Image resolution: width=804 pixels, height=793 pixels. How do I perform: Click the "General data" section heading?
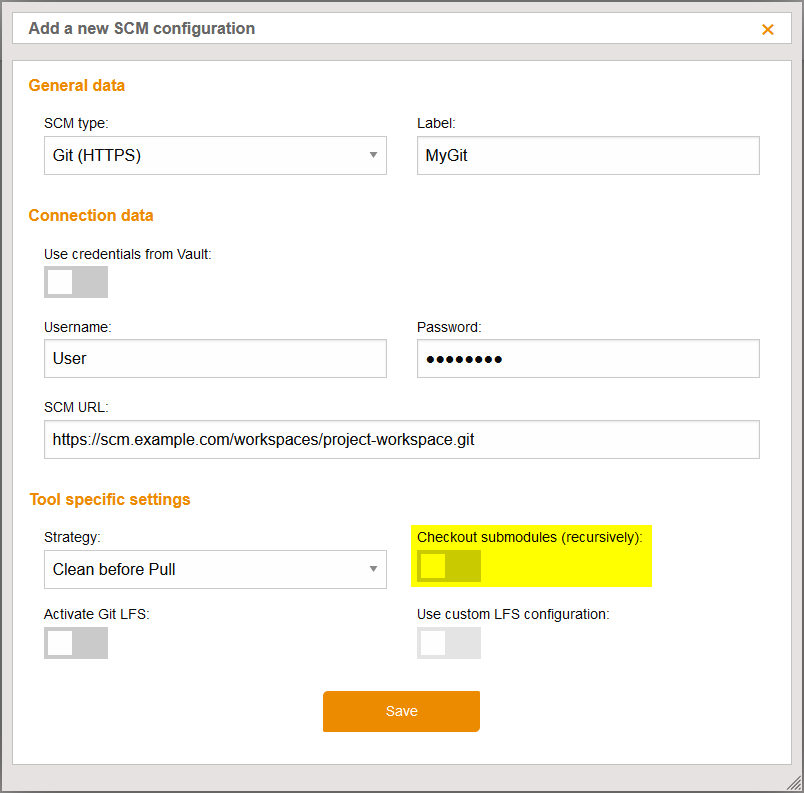point(76,86)
